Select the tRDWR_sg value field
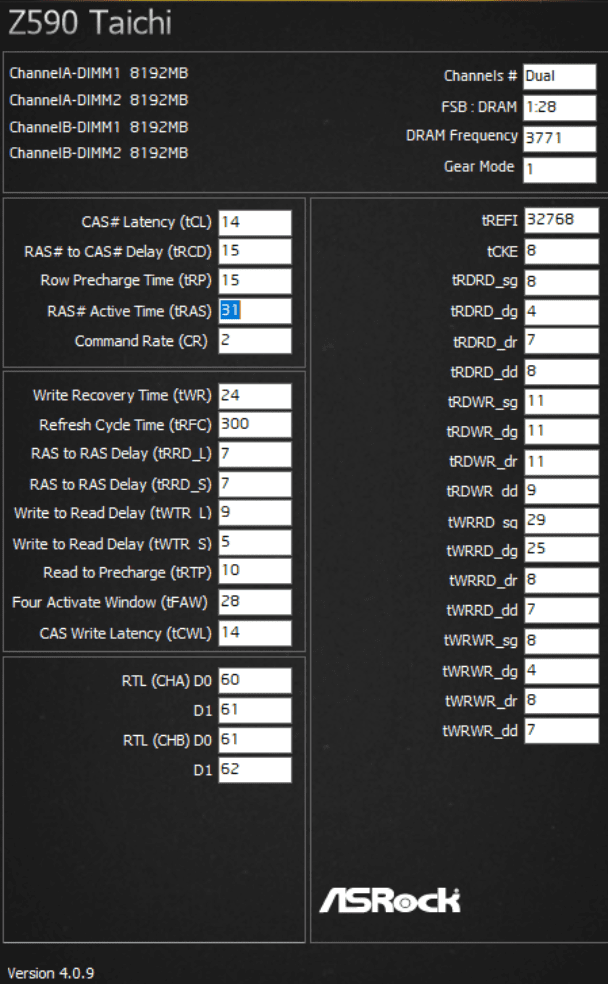The image size is (608, 984). pos(562,402)
